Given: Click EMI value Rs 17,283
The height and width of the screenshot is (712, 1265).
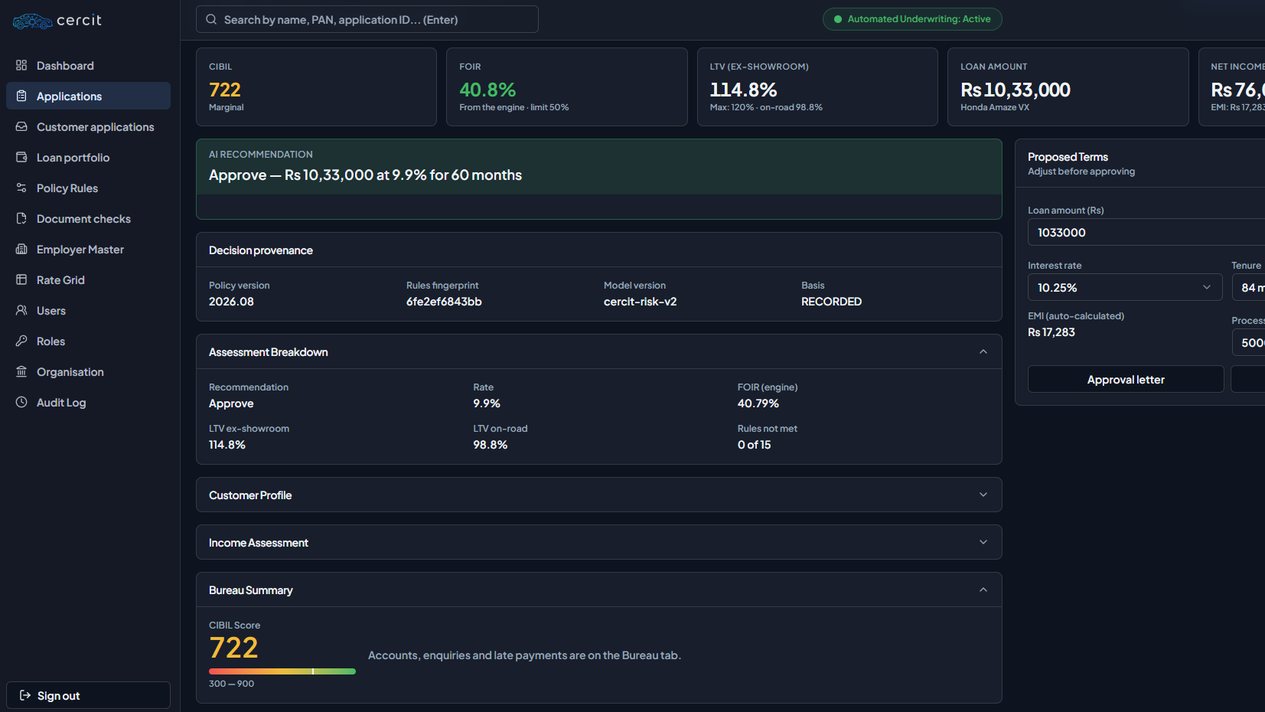Looking at the screenshot, I should pos(1051,332).
